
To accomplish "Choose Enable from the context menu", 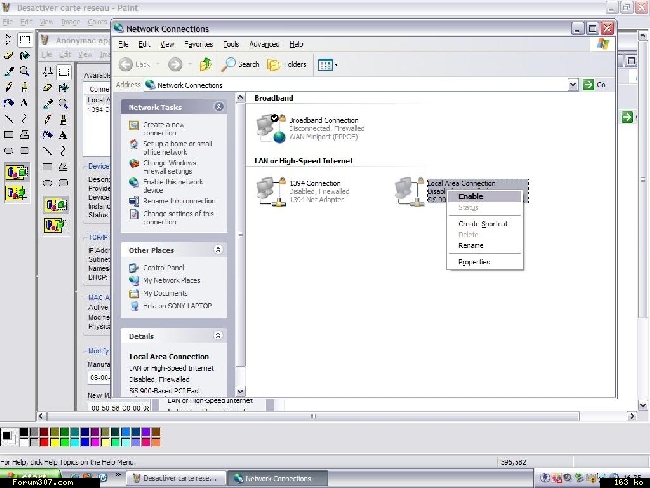I will coord(470,196).
